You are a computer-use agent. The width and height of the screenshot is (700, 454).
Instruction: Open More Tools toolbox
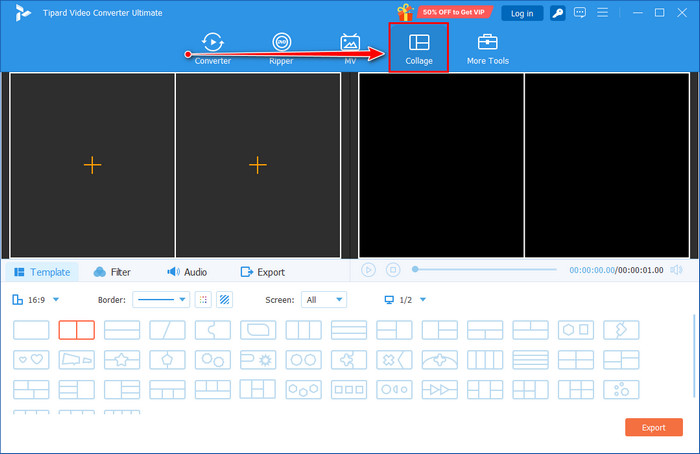click(x=487, y=47)
